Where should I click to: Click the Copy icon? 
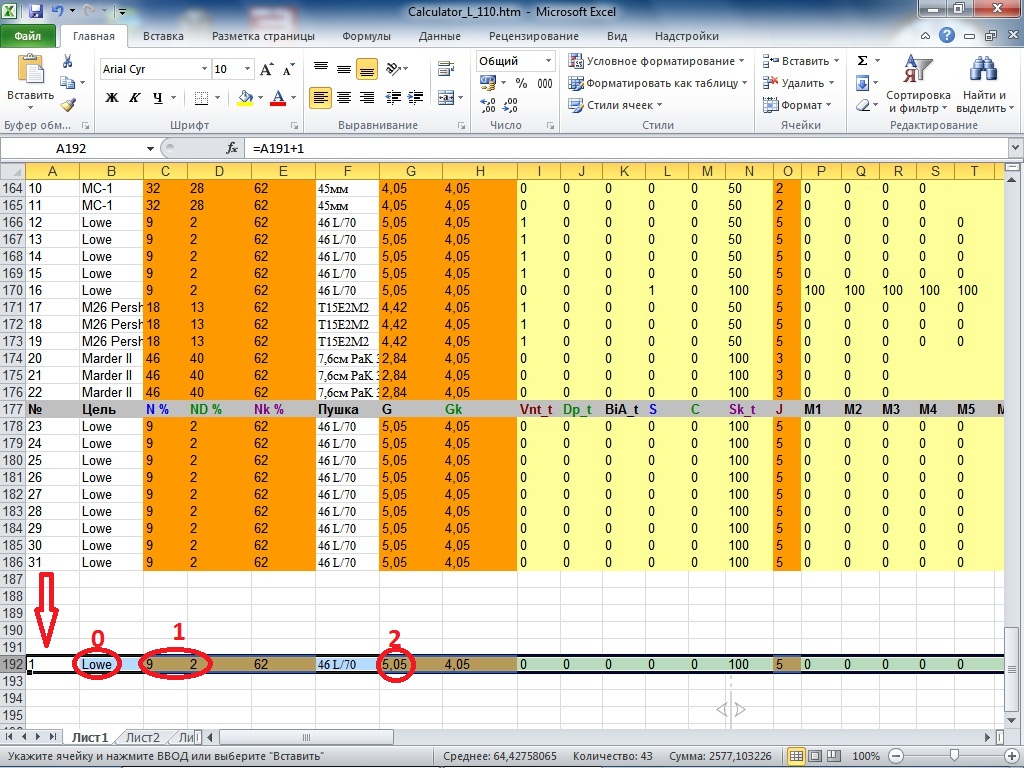pyautogui.click(x=67, y=83)
